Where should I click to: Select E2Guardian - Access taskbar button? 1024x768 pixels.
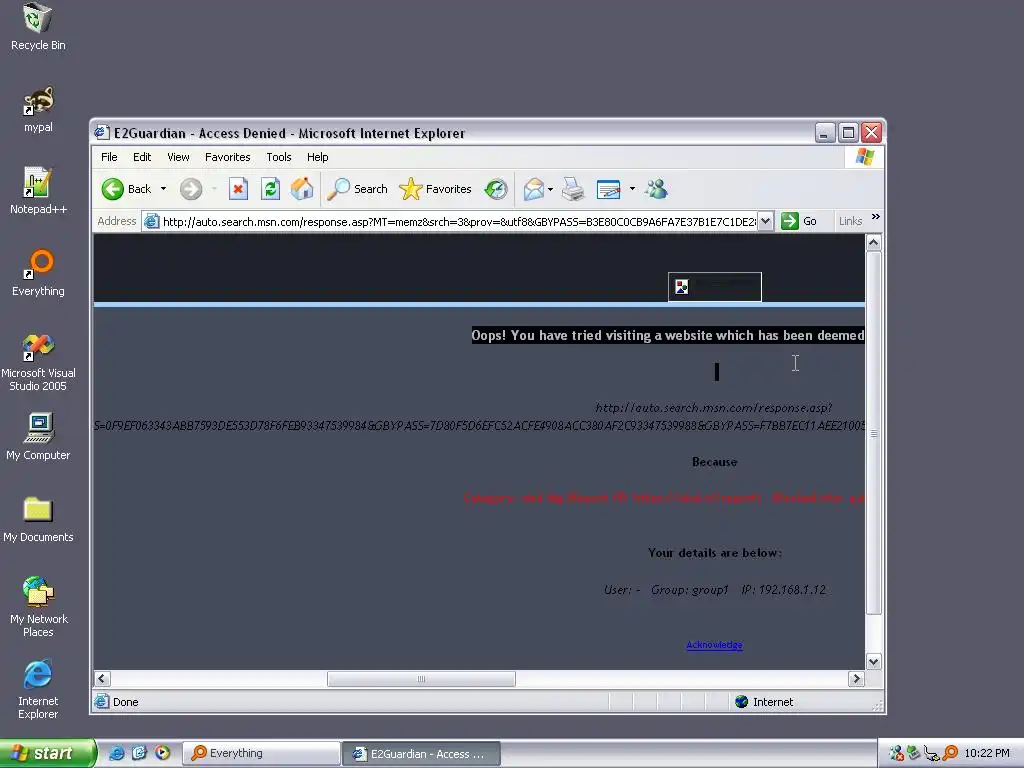point(421,754)
